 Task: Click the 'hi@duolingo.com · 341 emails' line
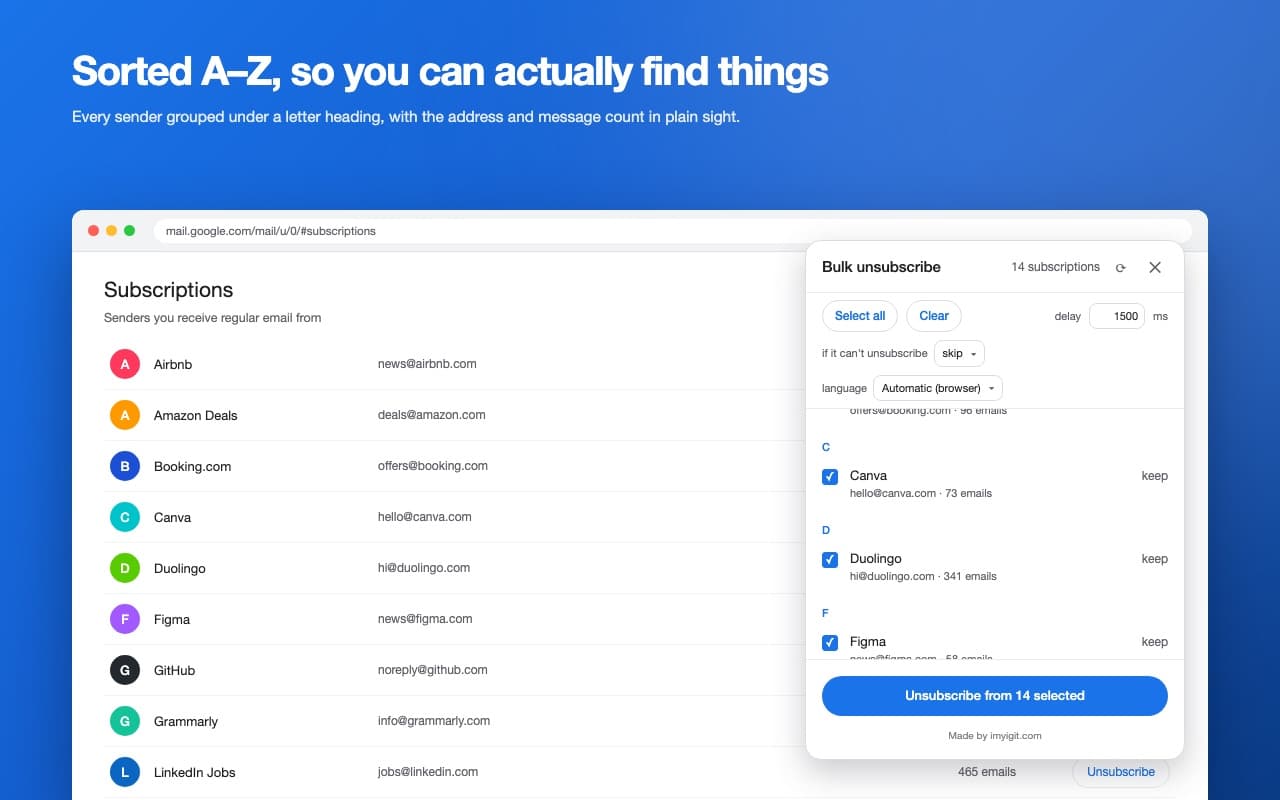coord(923,577)
